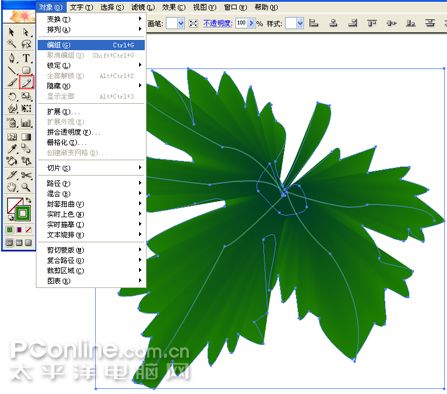
Task: Apply None mode button
Action: click(x=28, y=230)
